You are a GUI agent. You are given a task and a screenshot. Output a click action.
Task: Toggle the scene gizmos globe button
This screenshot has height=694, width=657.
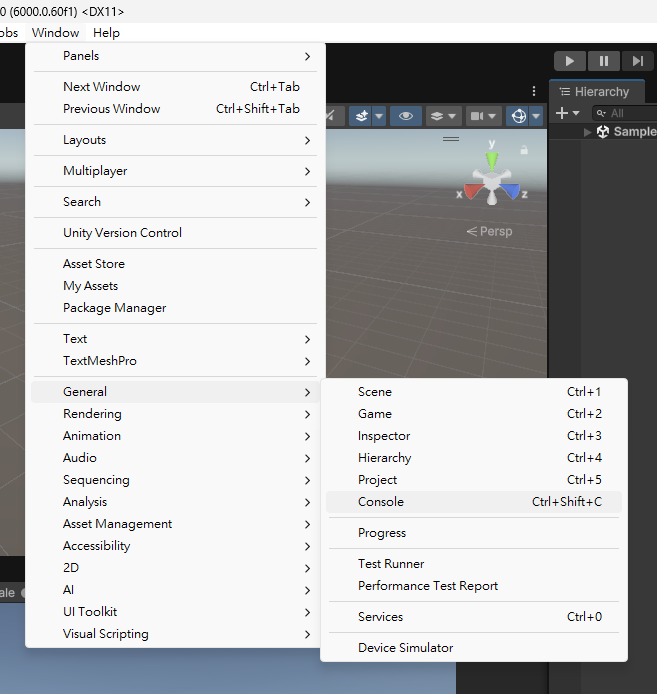(x=518, y=116)
